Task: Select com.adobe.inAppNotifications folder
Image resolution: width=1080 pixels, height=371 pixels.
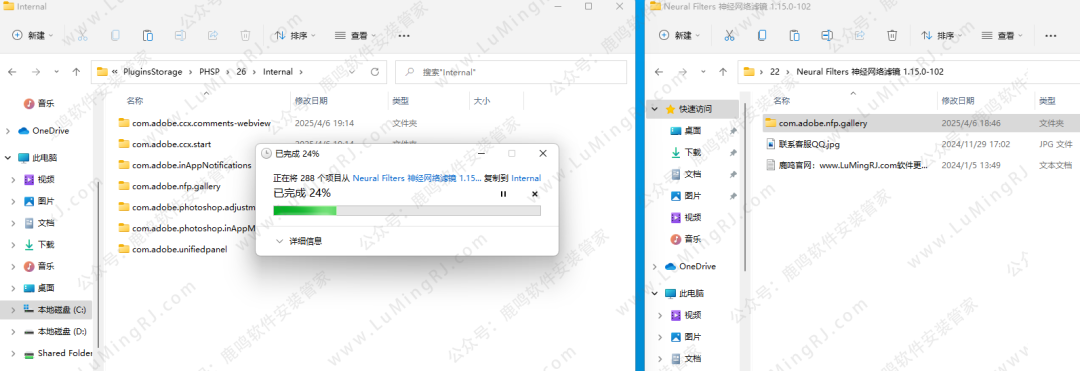Action: tap(185, 165)
